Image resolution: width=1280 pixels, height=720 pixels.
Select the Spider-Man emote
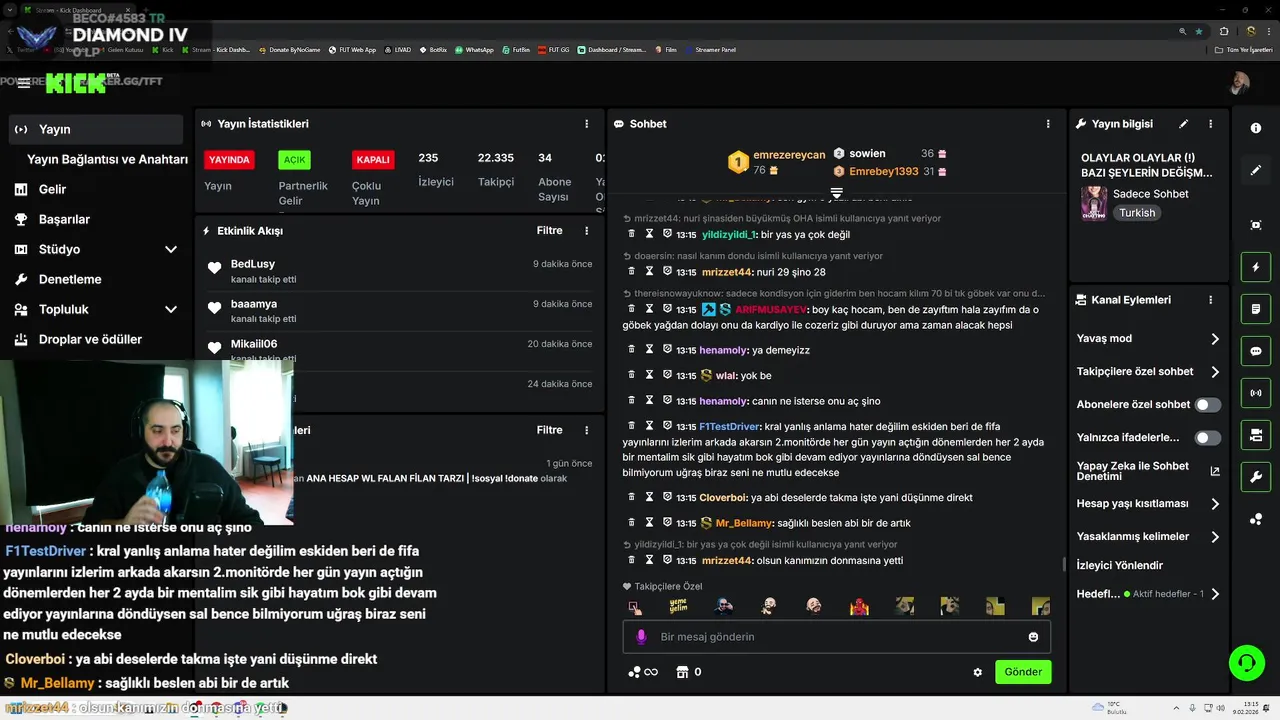859,606
